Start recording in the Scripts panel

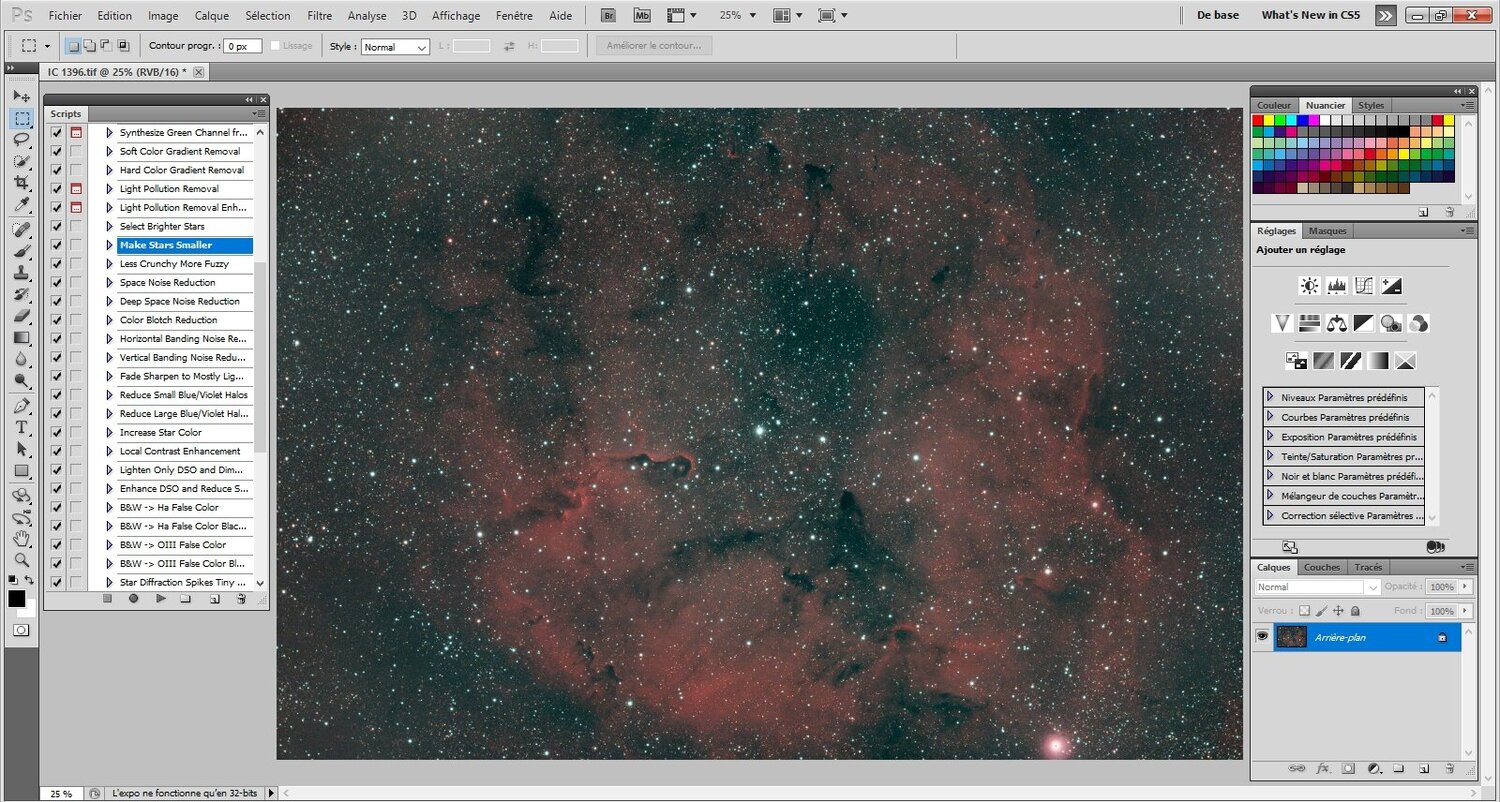133,599
